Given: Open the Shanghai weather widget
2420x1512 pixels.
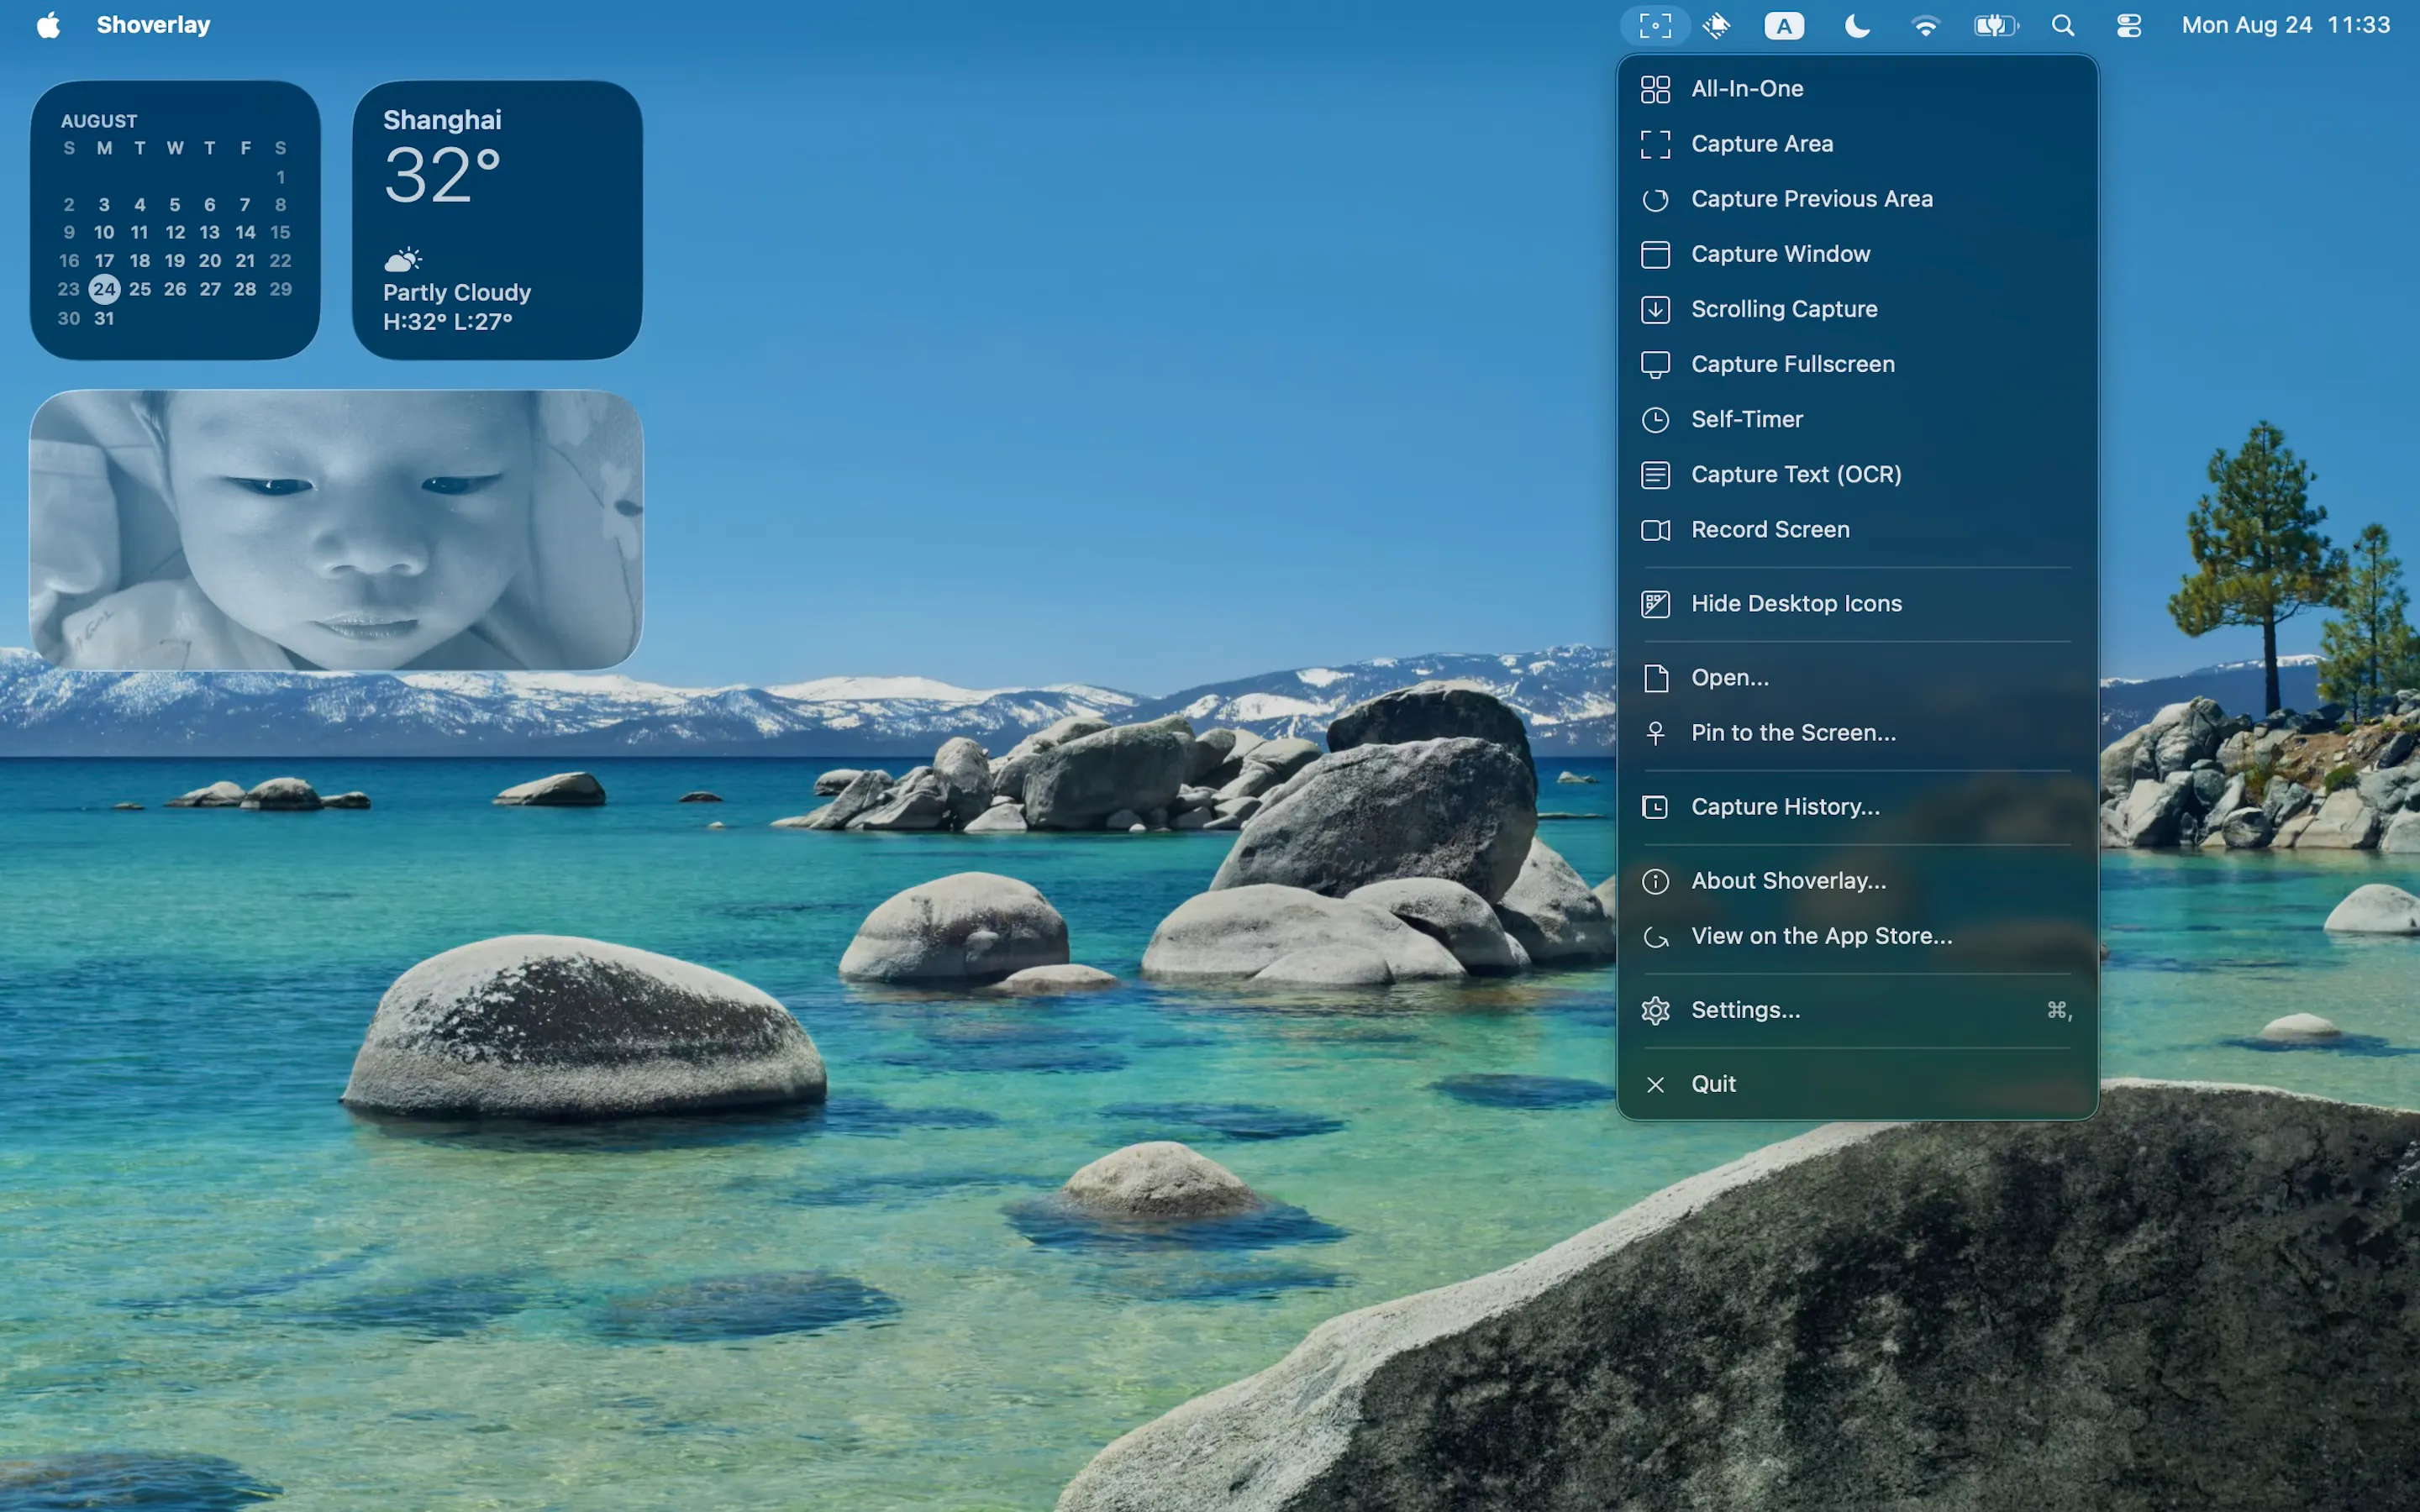Looking at the screenshot, I should pyautogui.click(x=497, y=220).
